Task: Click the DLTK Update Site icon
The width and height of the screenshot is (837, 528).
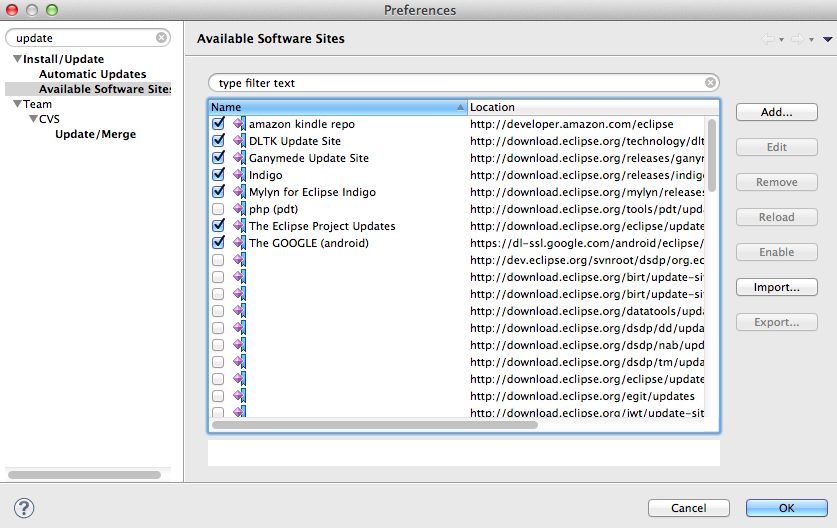Action: click(x=240, y=141)
